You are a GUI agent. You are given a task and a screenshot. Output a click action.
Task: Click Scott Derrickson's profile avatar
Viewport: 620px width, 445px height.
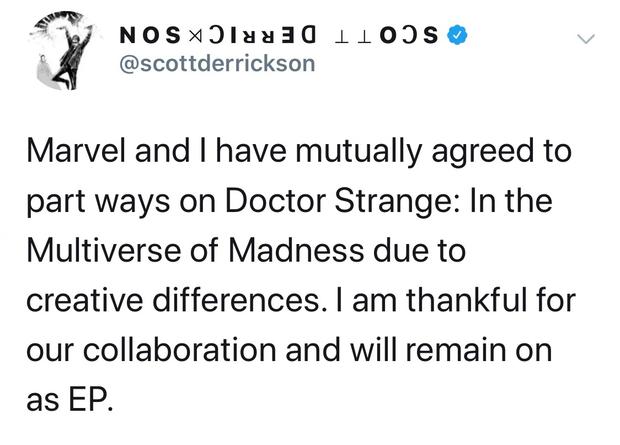click(x=64, y=43)
